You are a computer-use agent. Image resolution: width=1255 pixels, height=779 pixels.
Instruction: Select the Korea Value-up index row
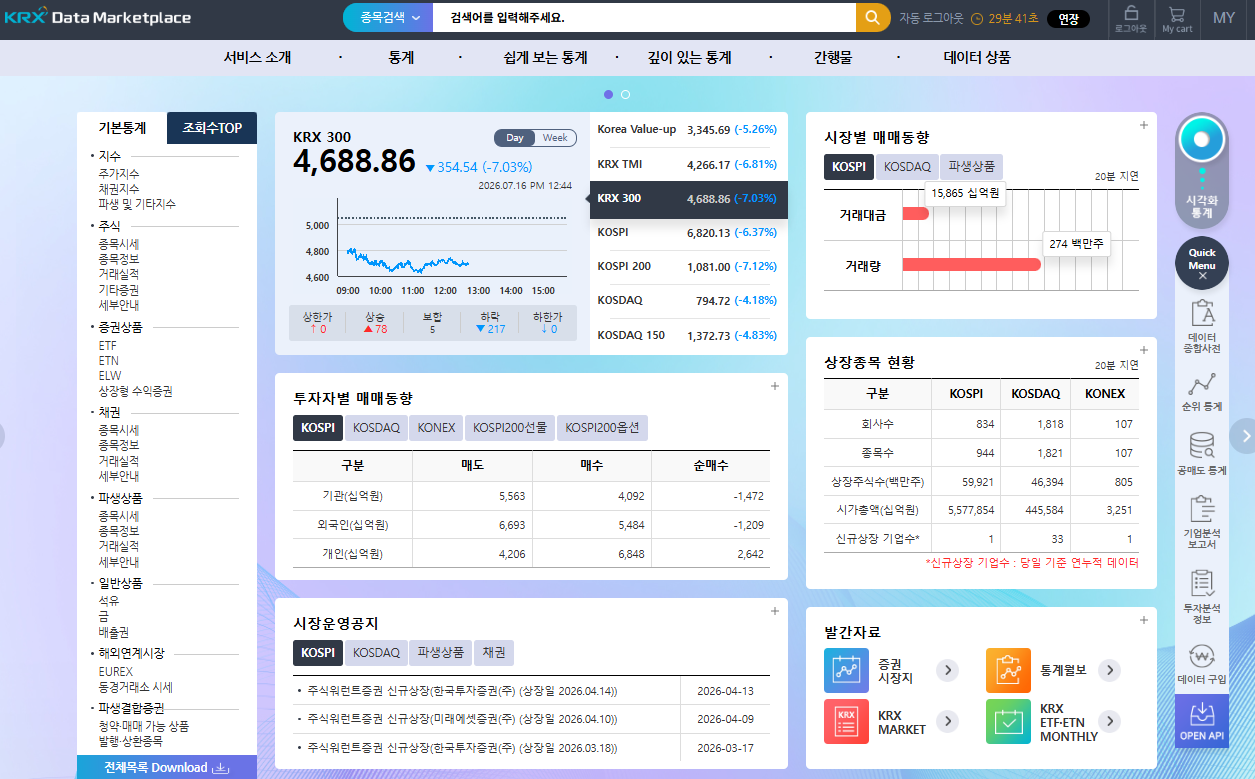click(x=688, y=129)
